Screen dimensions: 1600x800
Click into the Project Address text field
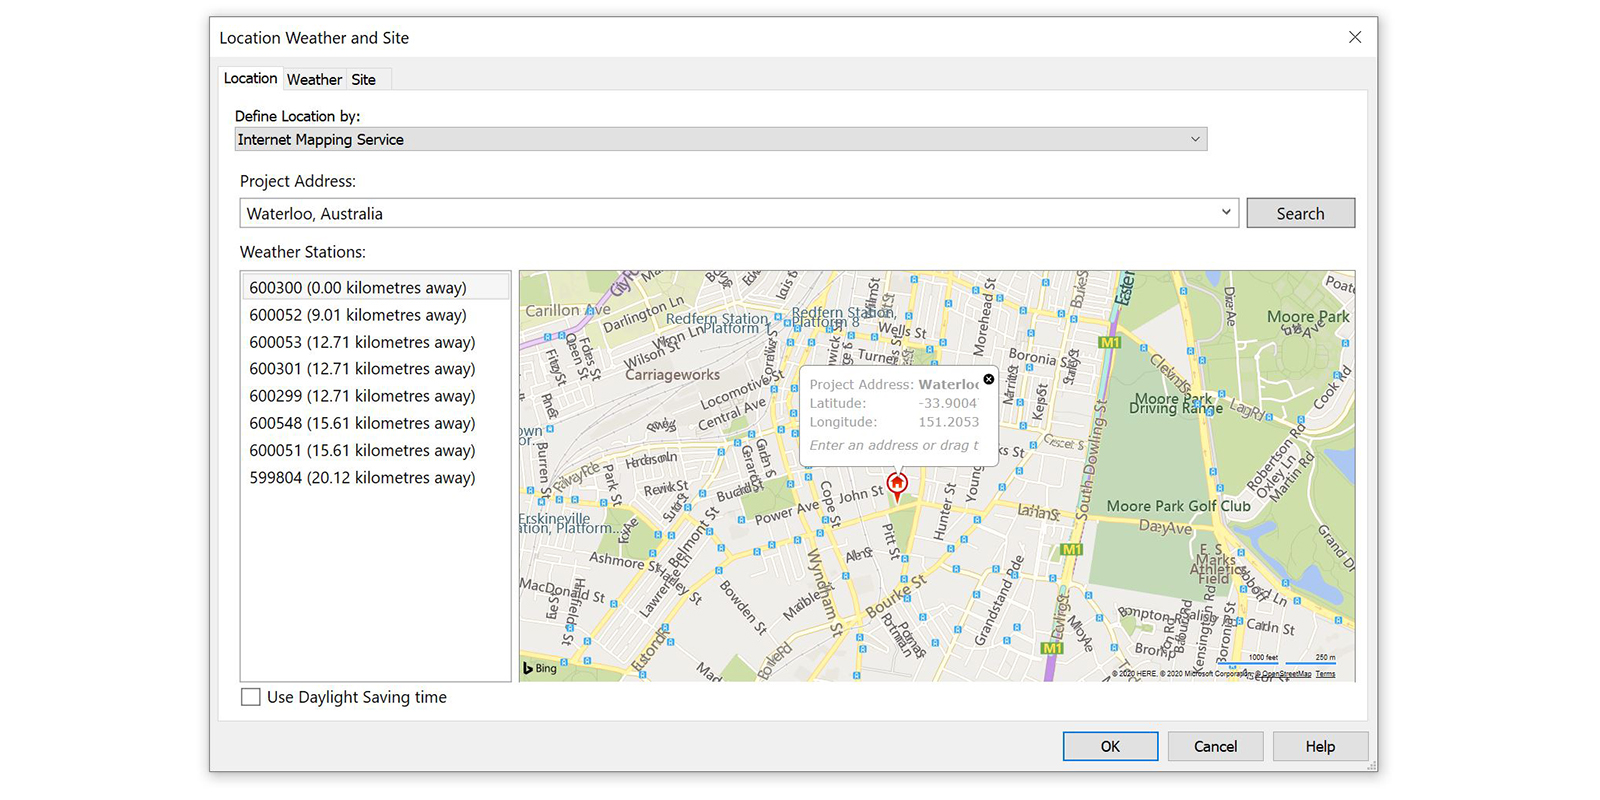[720, 213]
